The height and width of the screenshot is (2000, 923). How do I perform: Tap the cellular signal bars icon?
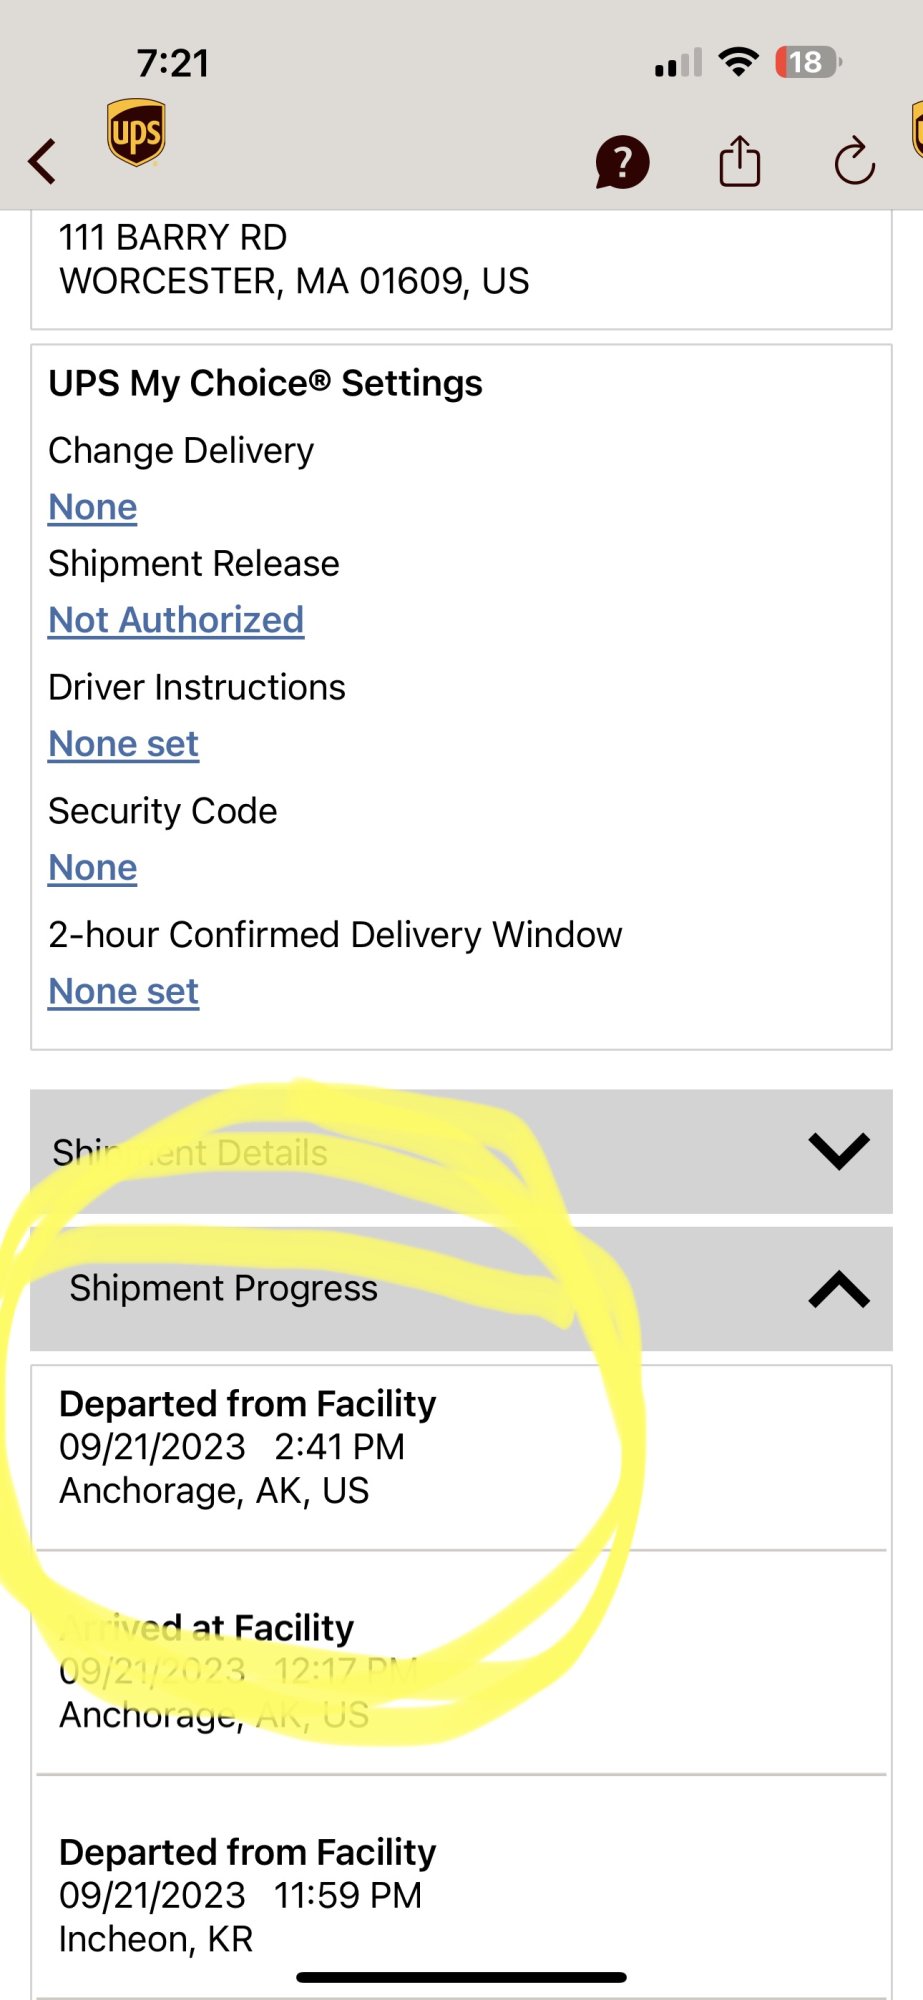pos(678,64)
